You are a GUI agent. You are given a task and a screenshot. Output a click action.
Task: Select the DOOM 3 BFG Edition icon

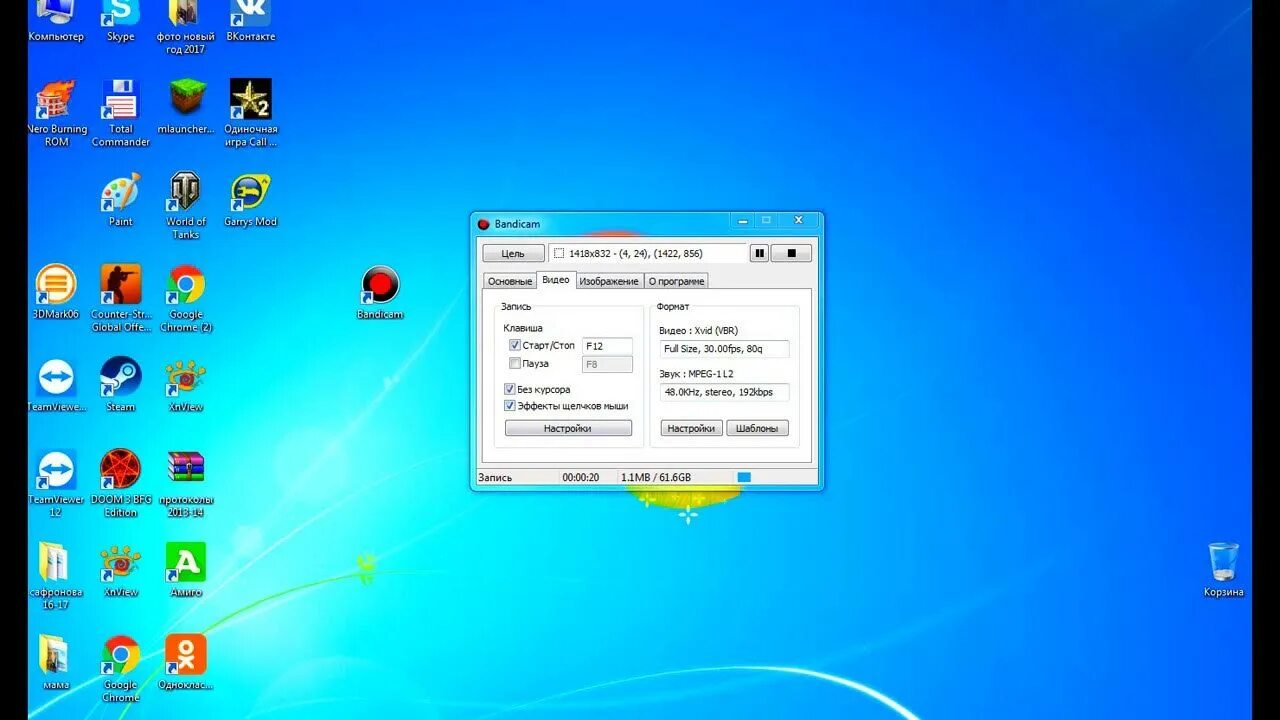click(121, 484)
